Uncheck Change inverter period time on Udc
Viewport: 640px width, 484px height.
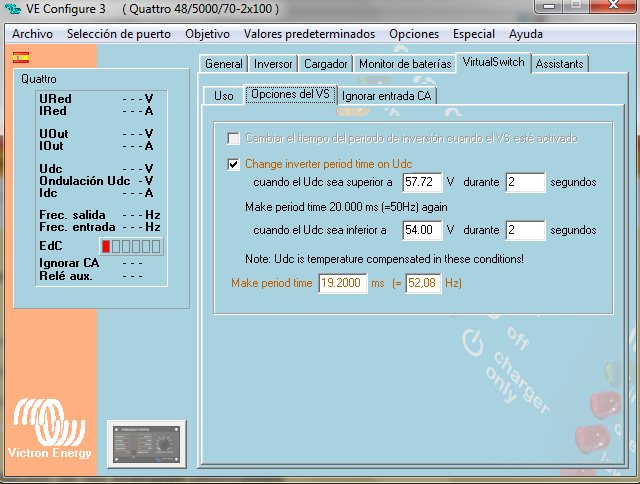233,164
